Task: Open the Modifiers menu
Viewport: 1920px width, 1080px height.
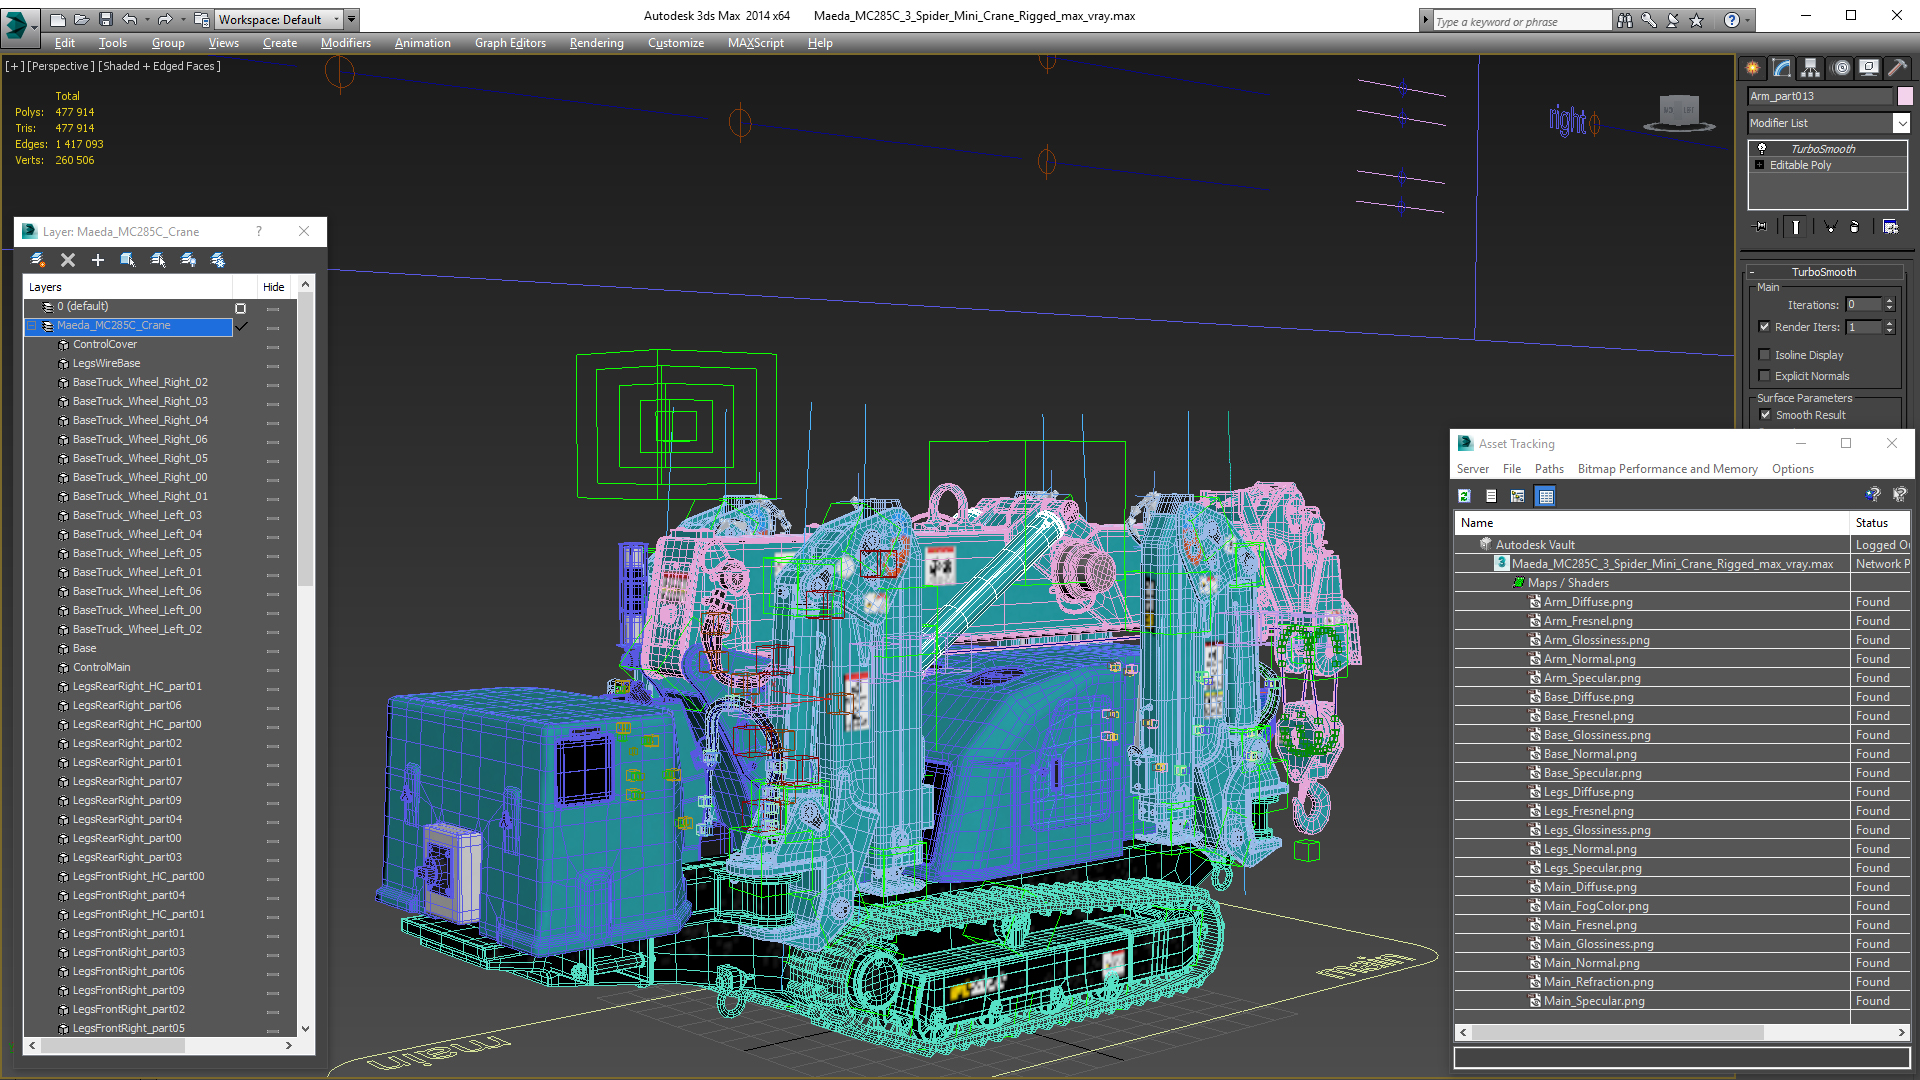Action: (345, 43)
